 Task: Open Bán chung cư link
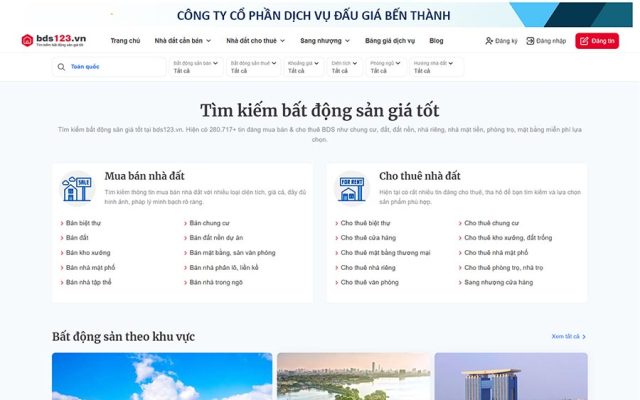click(209, 223)
